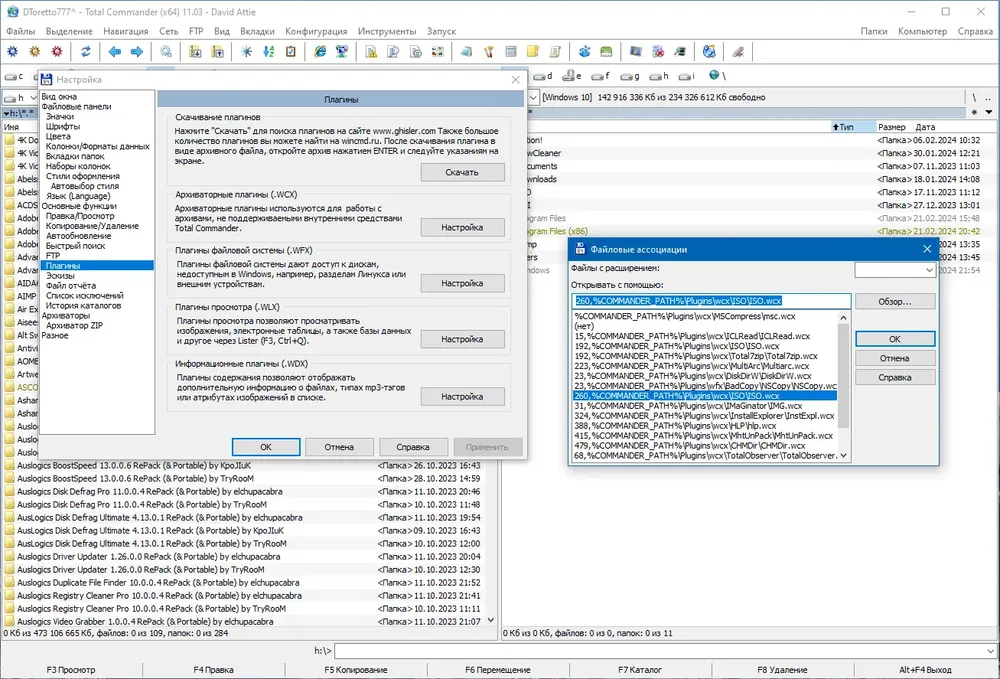The height and width of the screenshot is (679, 1000).
Task: Select Архиватор ZIP in settings tree
Action: pyautogui.click(x=74, y=325)
